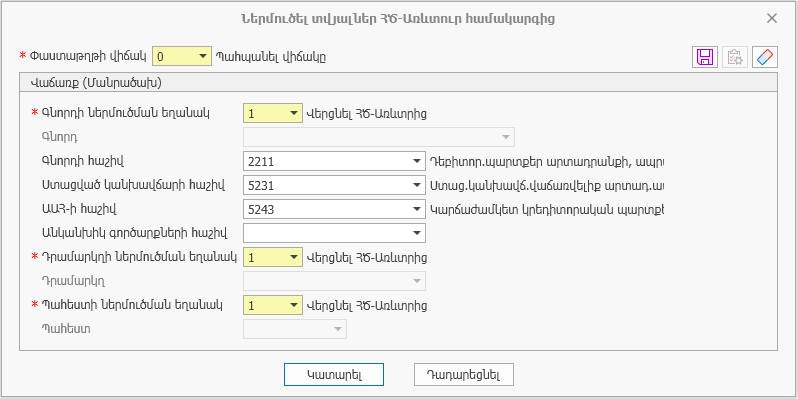This screenshot has height=399, width=798.
Task: Click the disabled Պահեստ combo box
Action: 295,329
